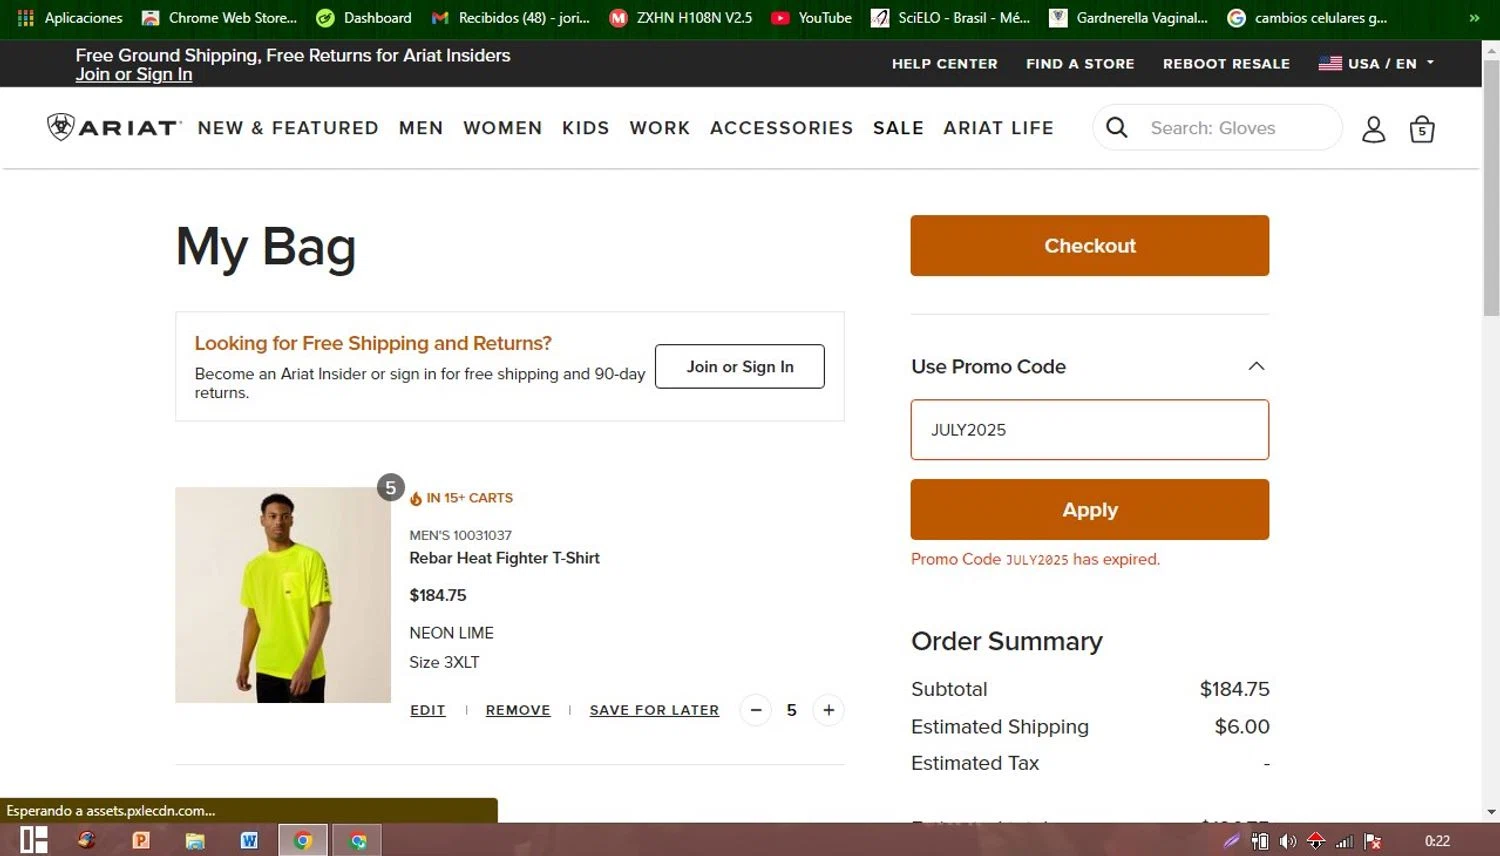
Task: Open the Dashboard bookmark
Action: tap(364, 18)
